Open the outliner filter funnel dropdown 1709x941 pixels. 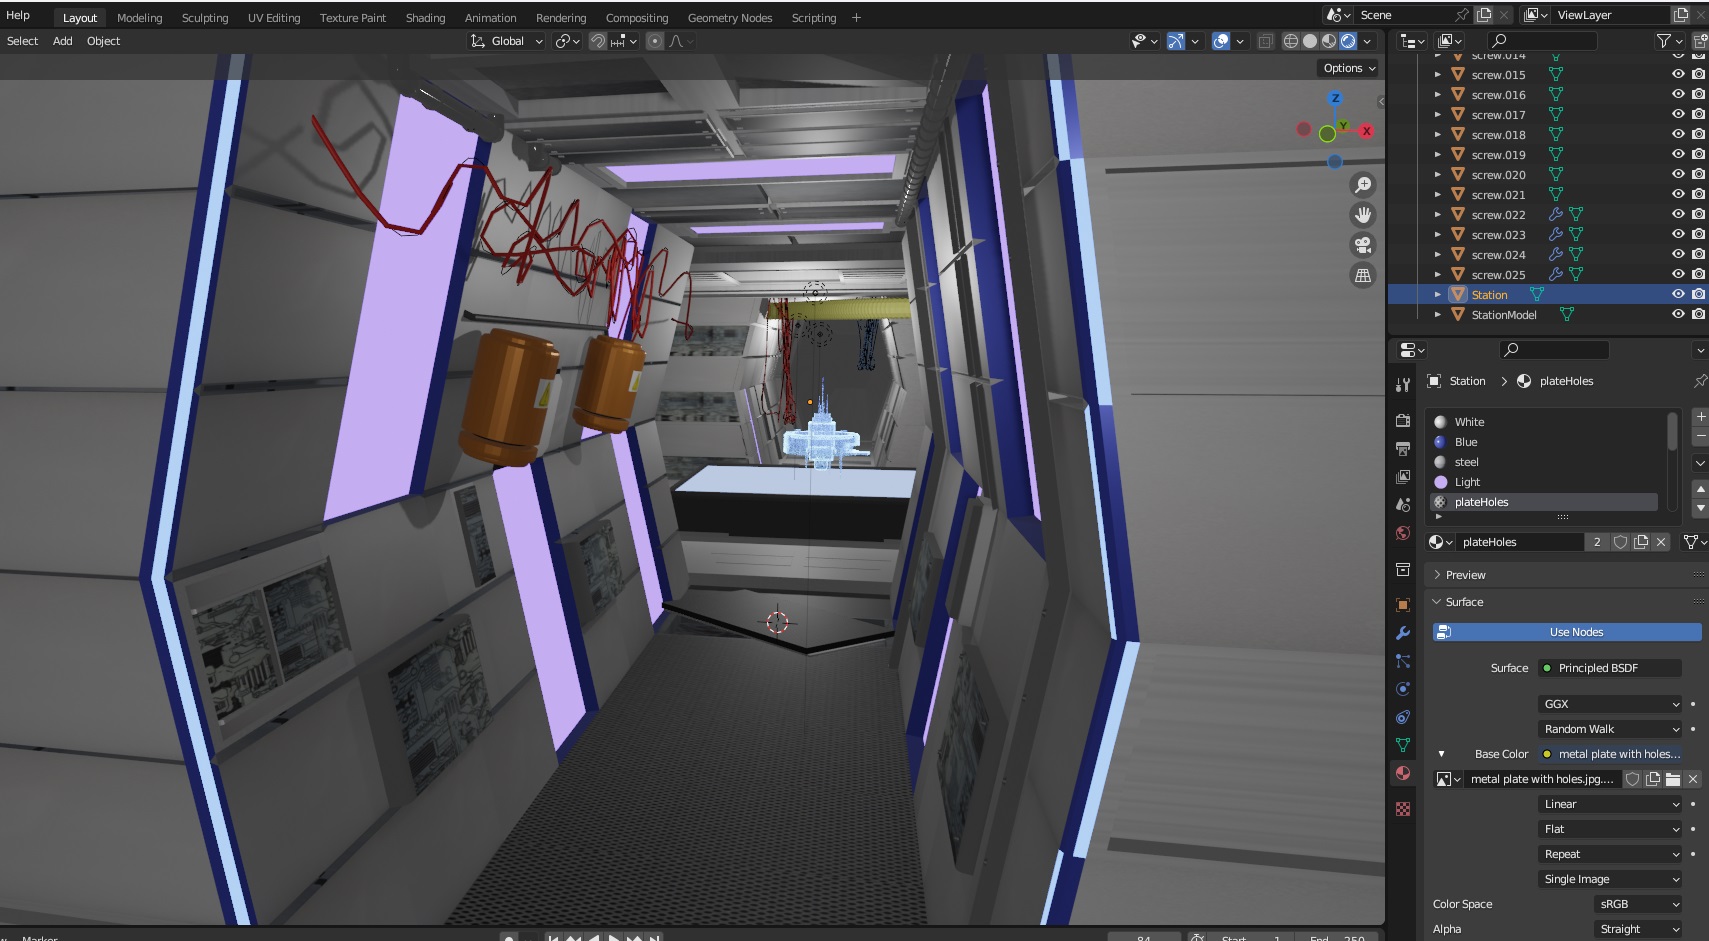(x=1665, y=41)
